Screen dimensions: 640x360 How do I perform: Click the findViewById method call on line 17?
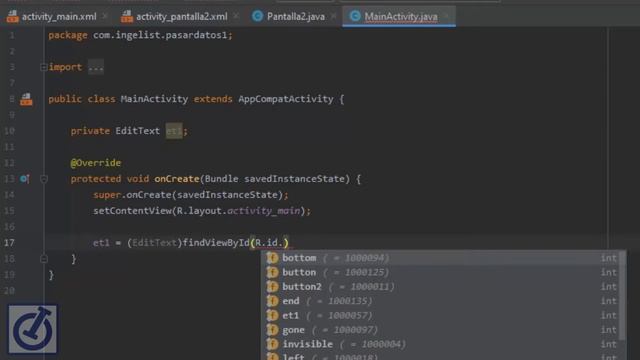[216, 243]
